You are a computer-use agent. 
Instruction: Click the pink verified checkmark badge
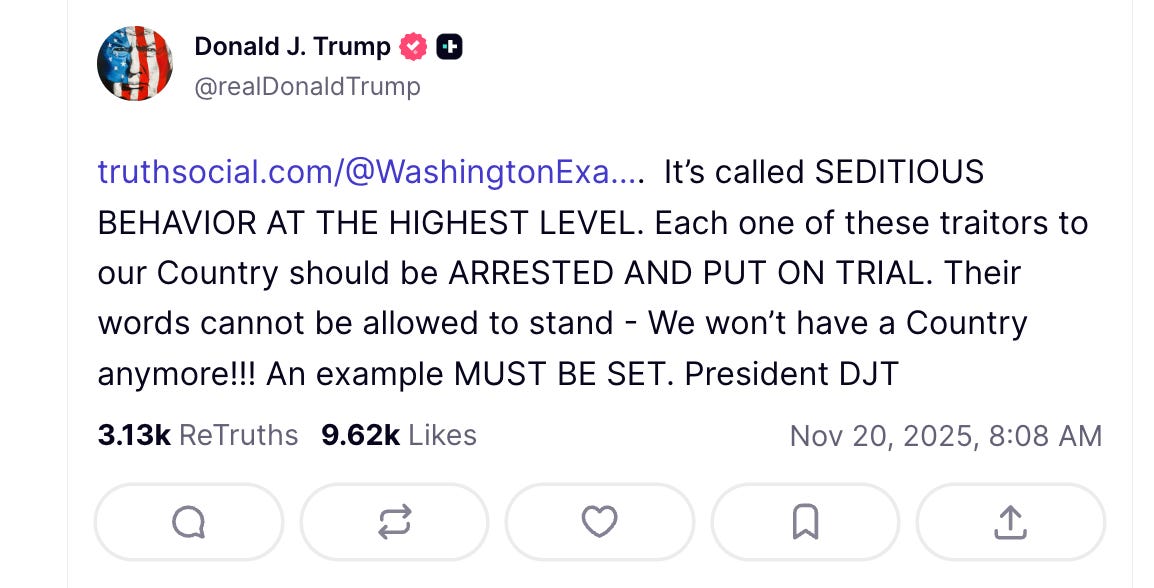[413, 44]
